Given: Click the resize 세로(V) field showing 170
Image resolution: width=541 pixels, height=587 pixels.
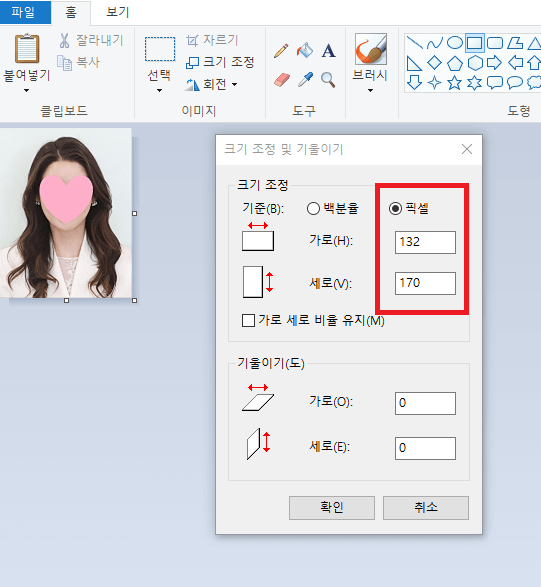Looking at the screenshot, I should (425, 283).
